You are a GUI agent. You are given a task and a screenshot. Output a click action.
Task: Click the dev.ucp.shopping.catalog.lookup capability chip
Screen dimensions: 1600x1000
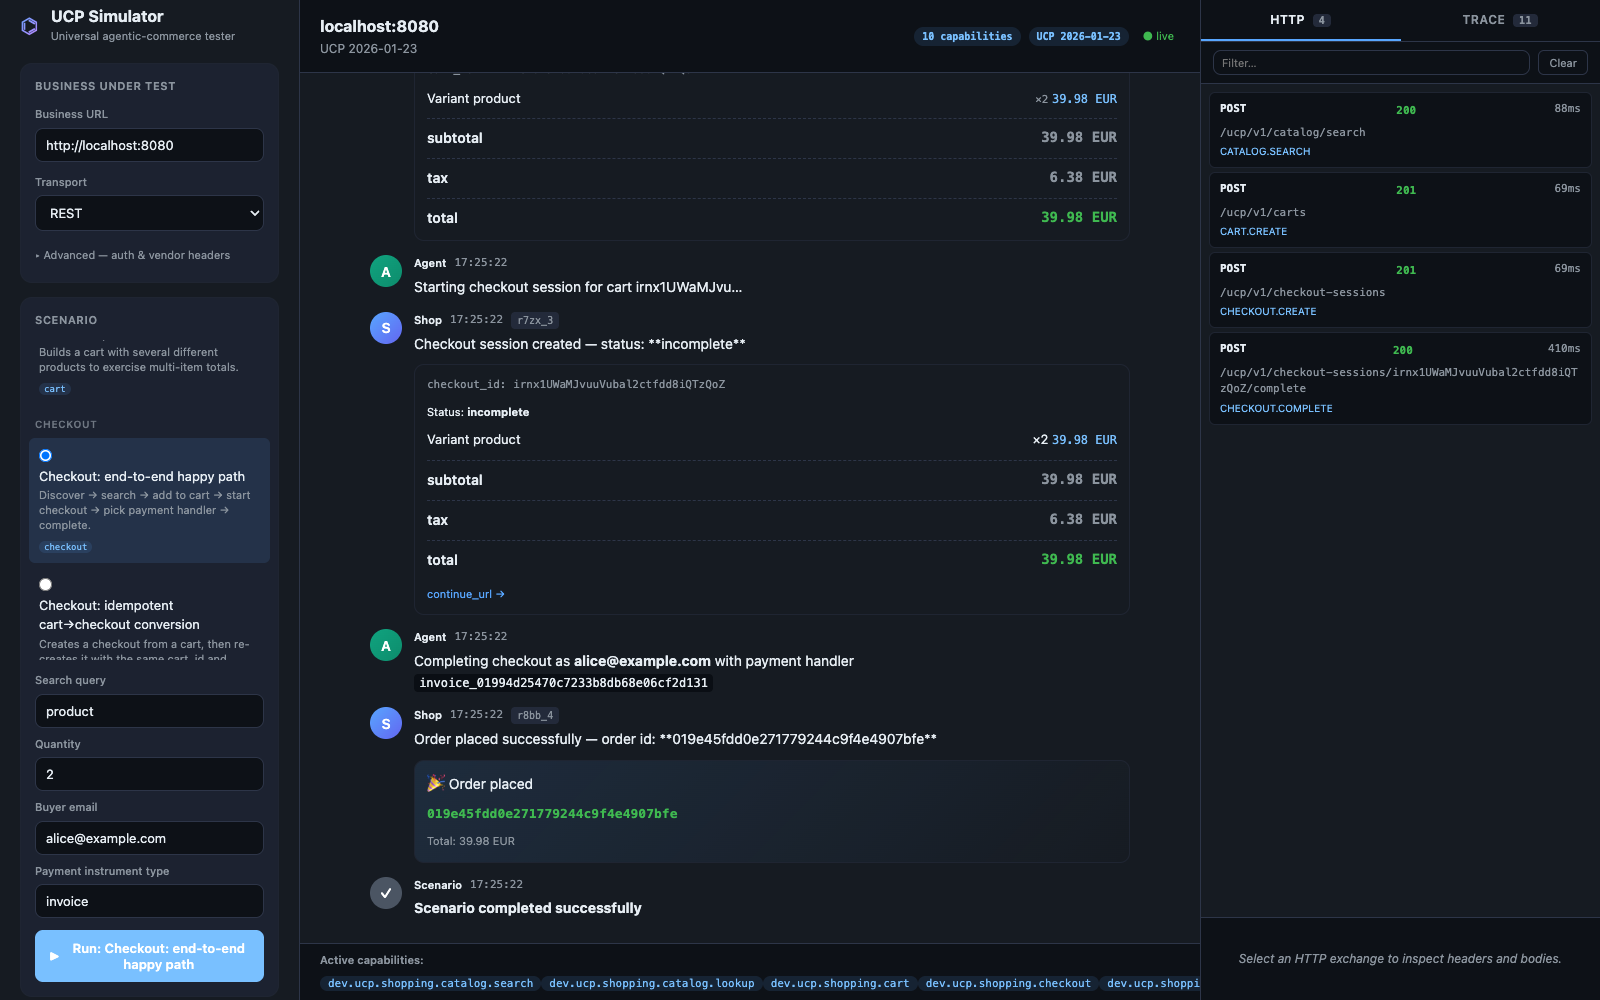652,984
